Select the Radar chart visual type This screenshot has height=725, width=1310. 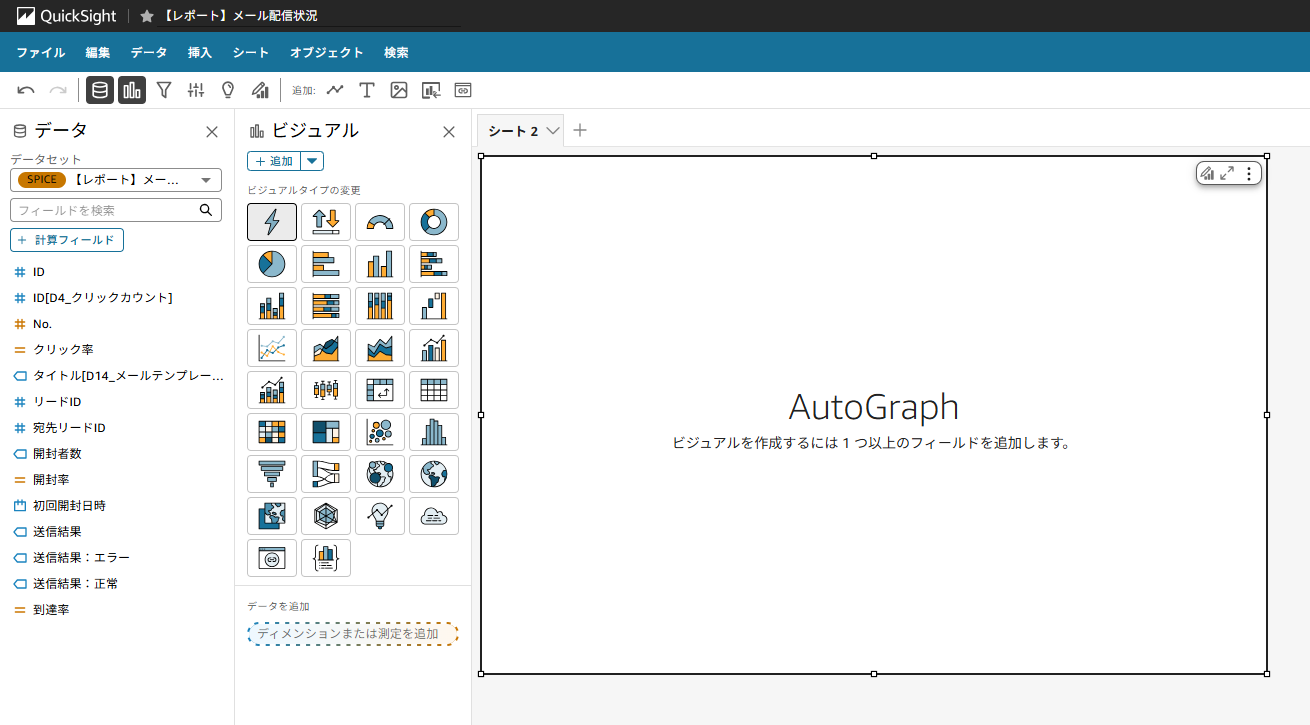[x=326, y=516]
